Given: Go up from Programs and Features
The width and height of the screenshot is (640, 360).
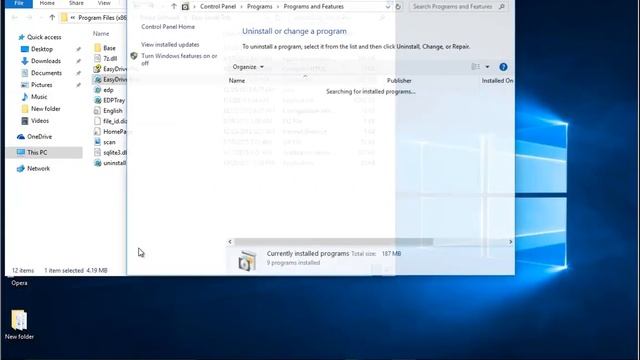Looking at the screenshot, I should (x=174, y=7).
